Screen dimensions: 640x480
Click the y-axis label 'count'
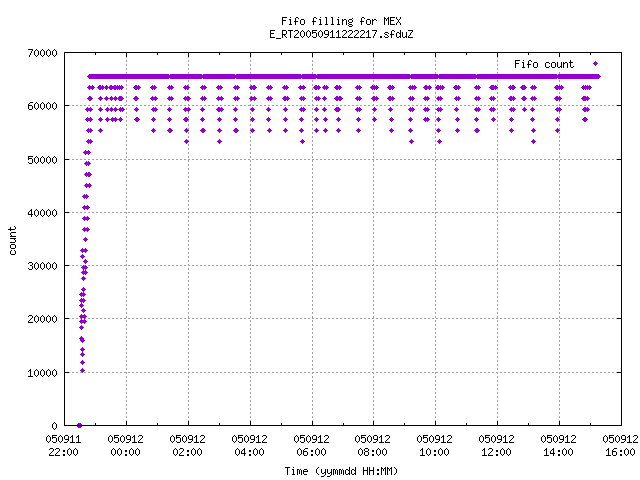pyautogui.click(x=13, y=241)
